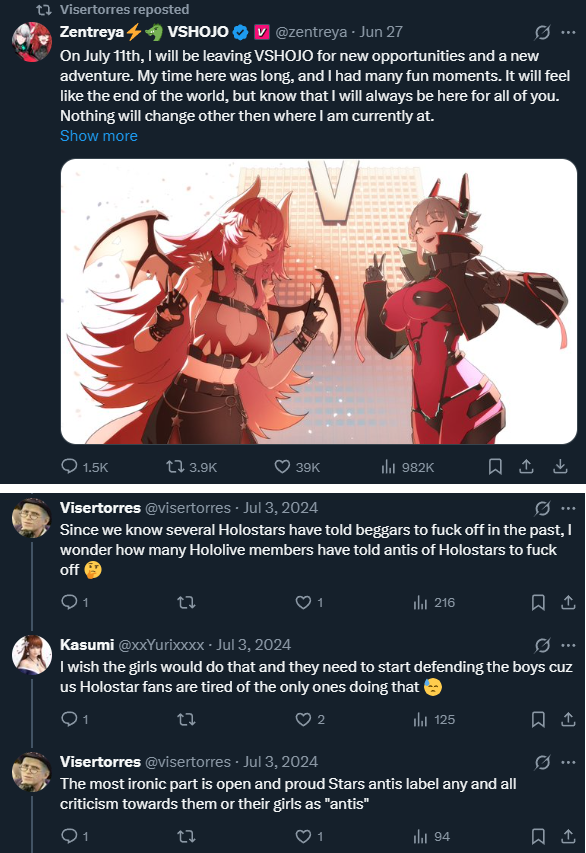Open more options on Visertorres' first post
Viewport: 586px width, 853px height.
click(568, 508)
